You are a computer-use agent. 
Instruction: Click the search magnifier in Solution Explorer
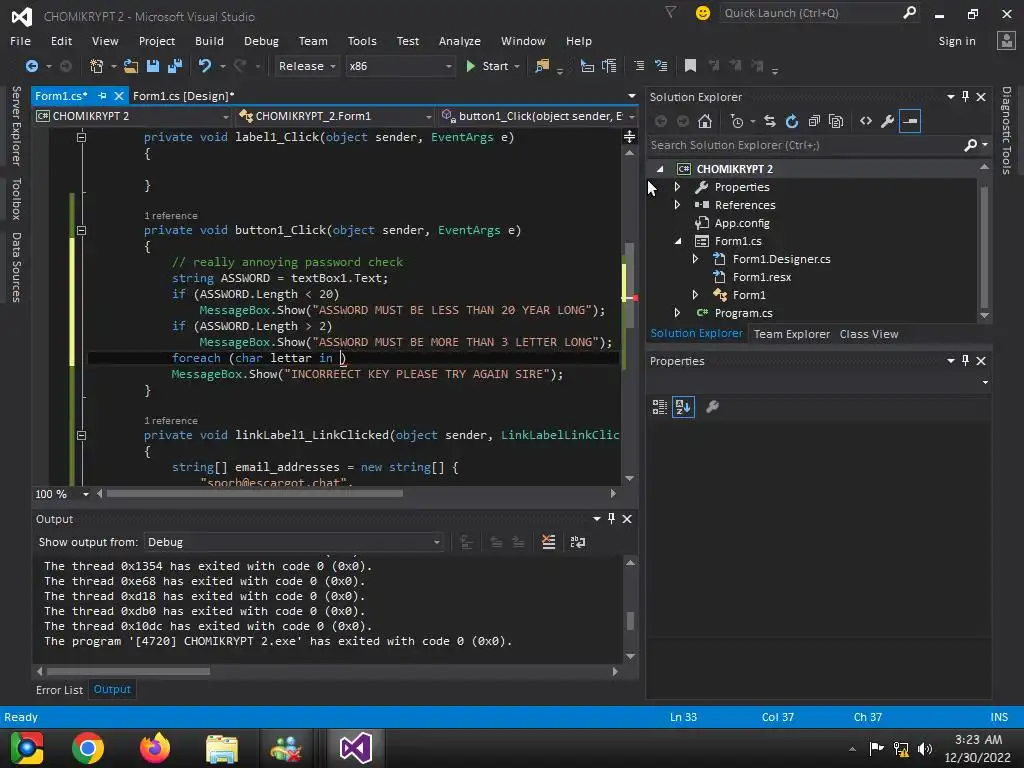click(970, 145)
